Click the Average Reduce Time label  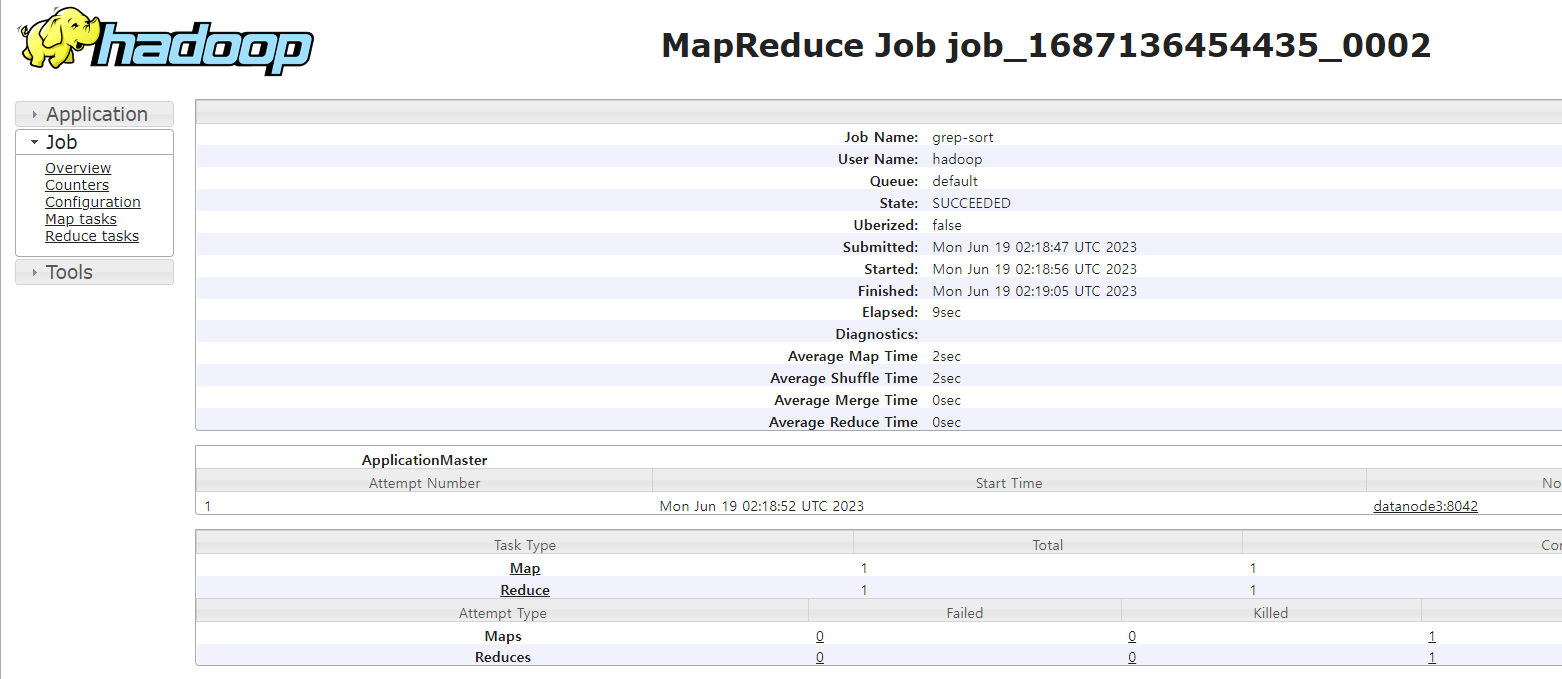[x=843, y=422]
